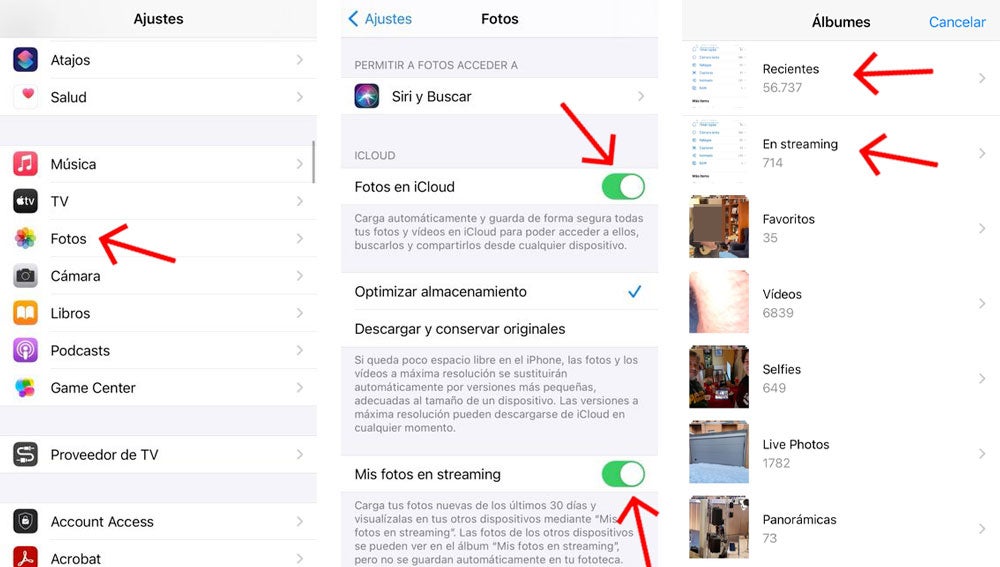Tap the Podcasts icon

[26, 350]
